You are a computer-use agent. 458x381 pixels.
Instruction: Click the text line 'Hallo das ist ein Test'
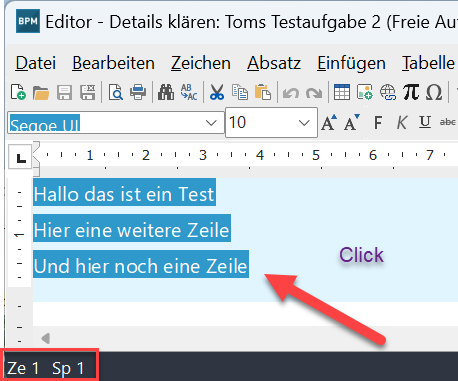tap(124, 194)
